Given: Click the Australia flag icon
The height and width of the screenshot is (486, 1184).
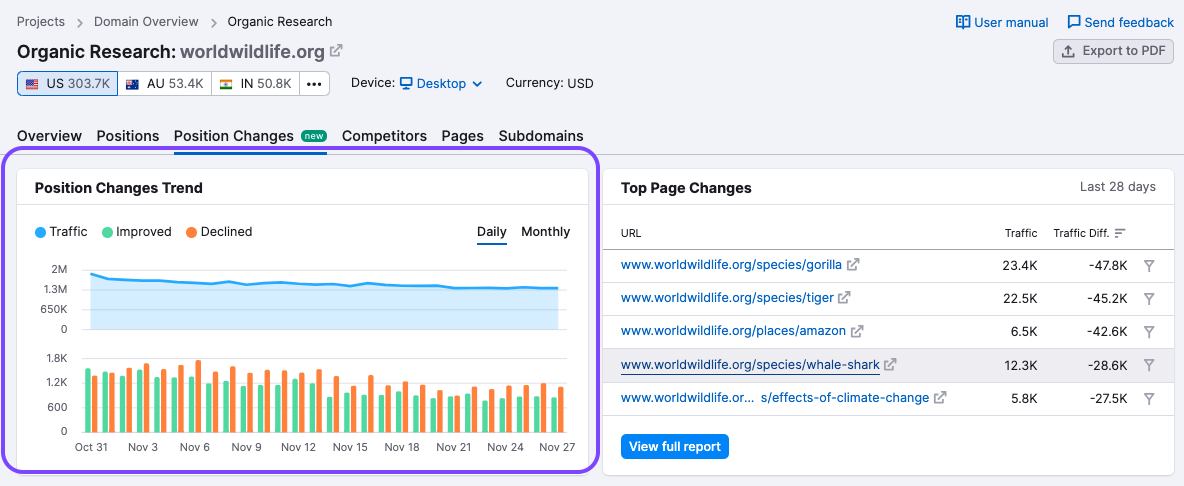Looking at the screenshot, I should [x=132, y=84].
